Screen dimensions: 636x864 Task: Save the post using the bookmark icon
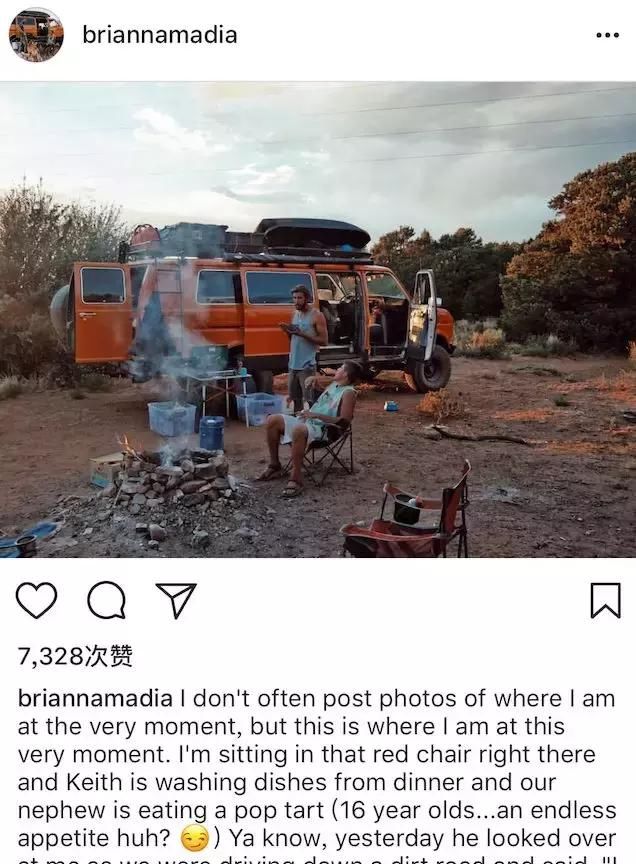coord(606,600)
